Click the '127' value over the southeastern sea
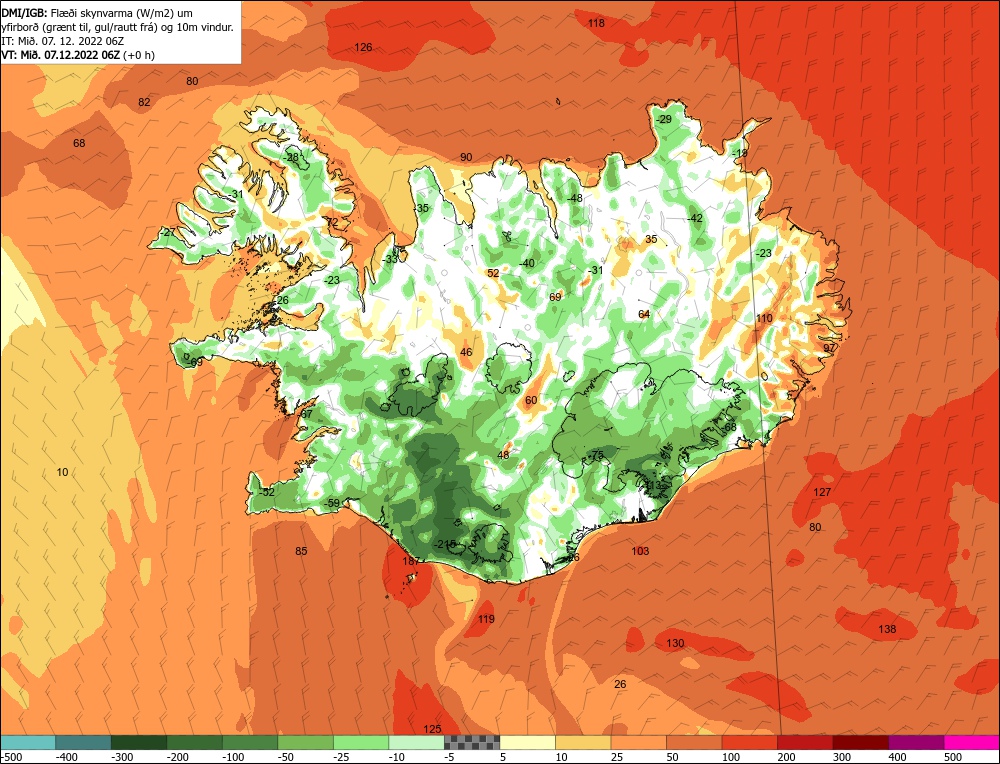Image resolution: width=1000 pixels, height=764 pixels. tap(822, 492)
